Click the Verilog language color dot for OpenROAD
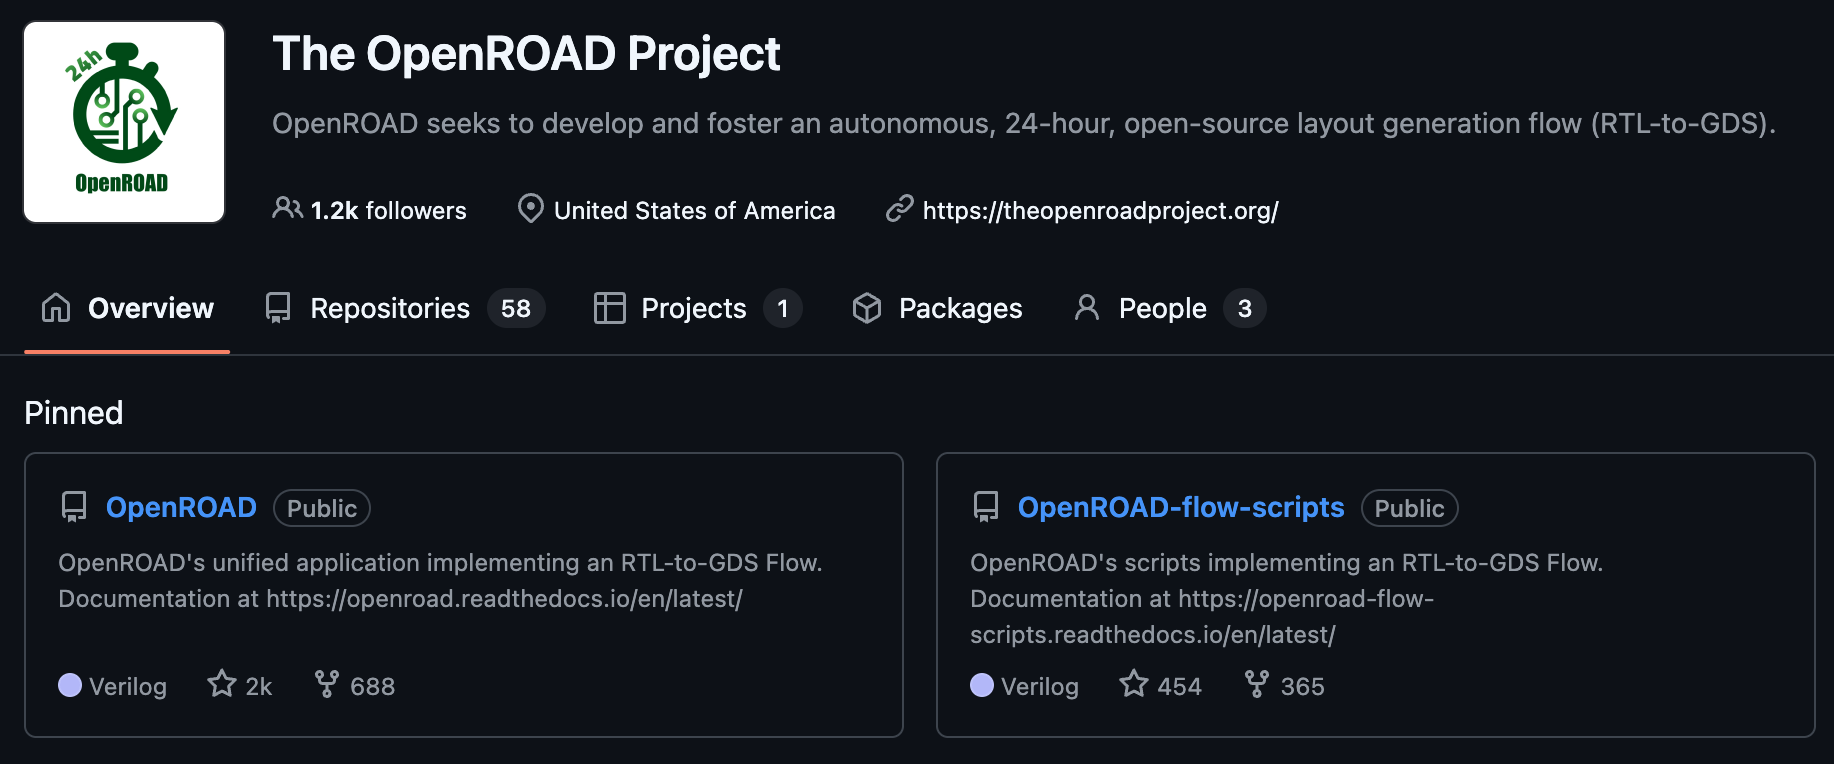This screenshot has height=764, width=1834. [70, 685]
